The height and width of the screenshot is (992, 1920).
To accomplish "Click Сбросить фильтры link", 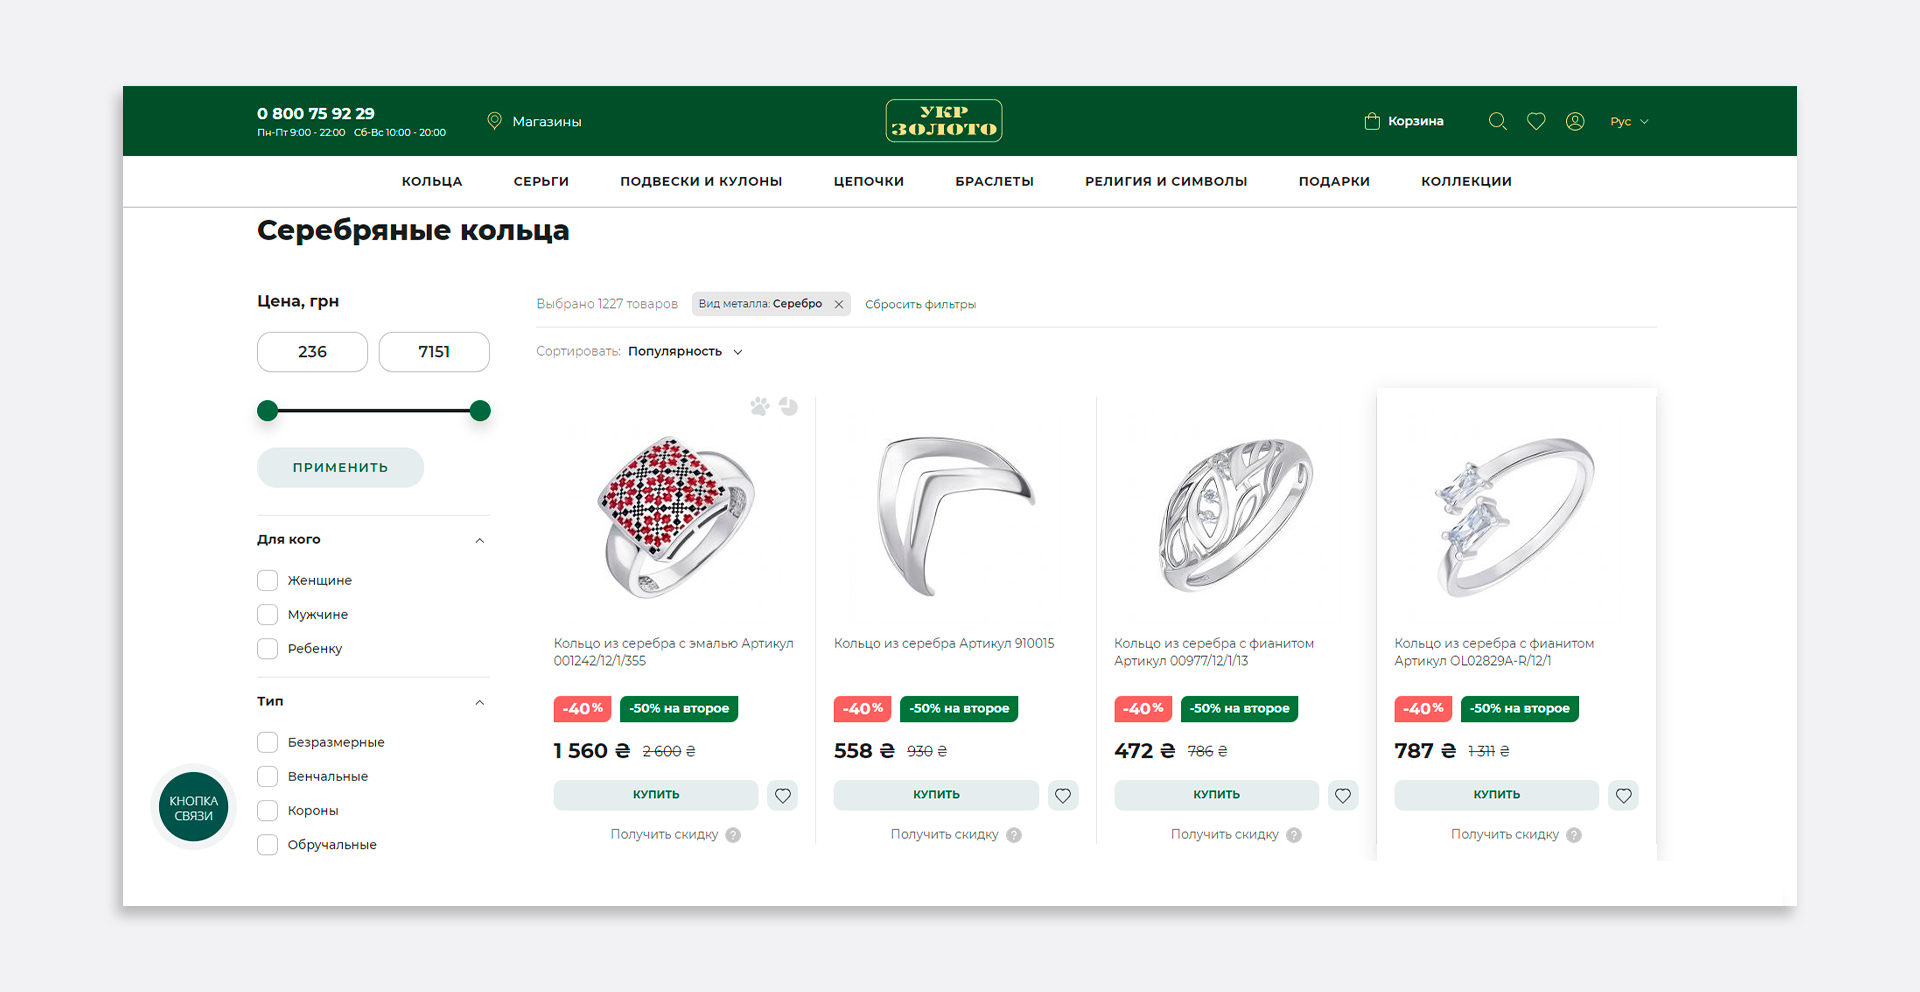I will pos(920,304).
